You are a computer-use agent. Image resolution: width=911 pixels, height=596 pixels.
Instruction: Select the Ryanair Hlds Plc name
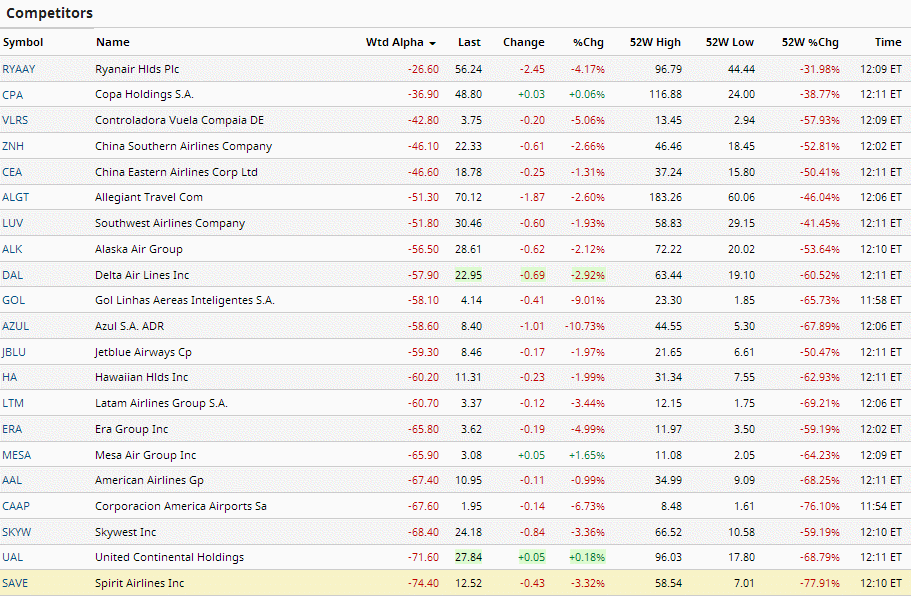point(137,69)
